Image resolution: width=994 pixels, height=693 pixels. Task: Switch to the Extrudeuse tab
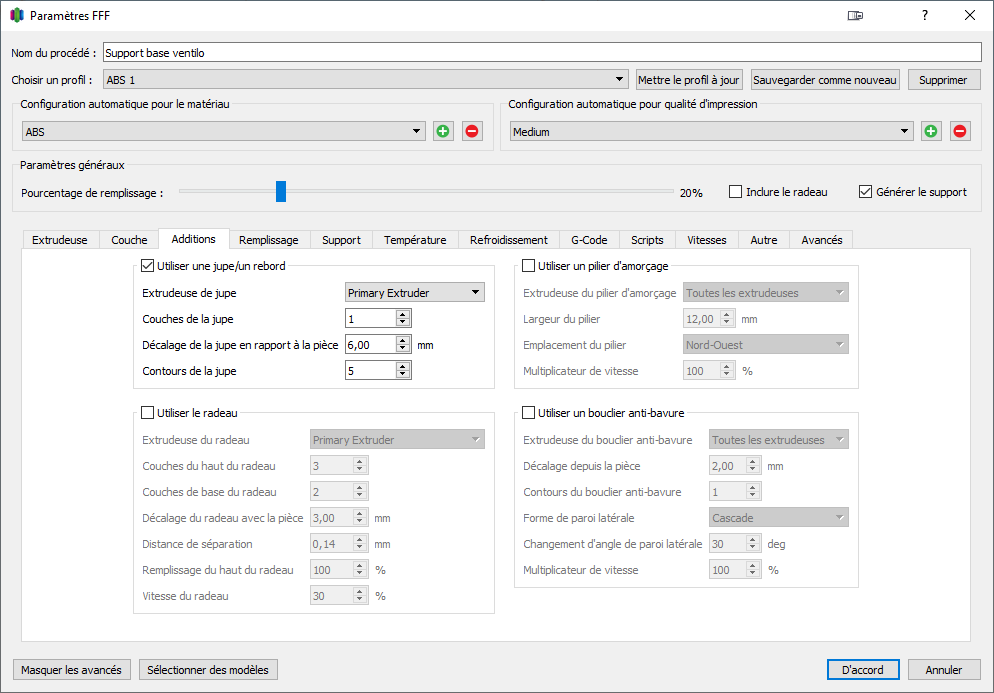[x=60, y=240]
